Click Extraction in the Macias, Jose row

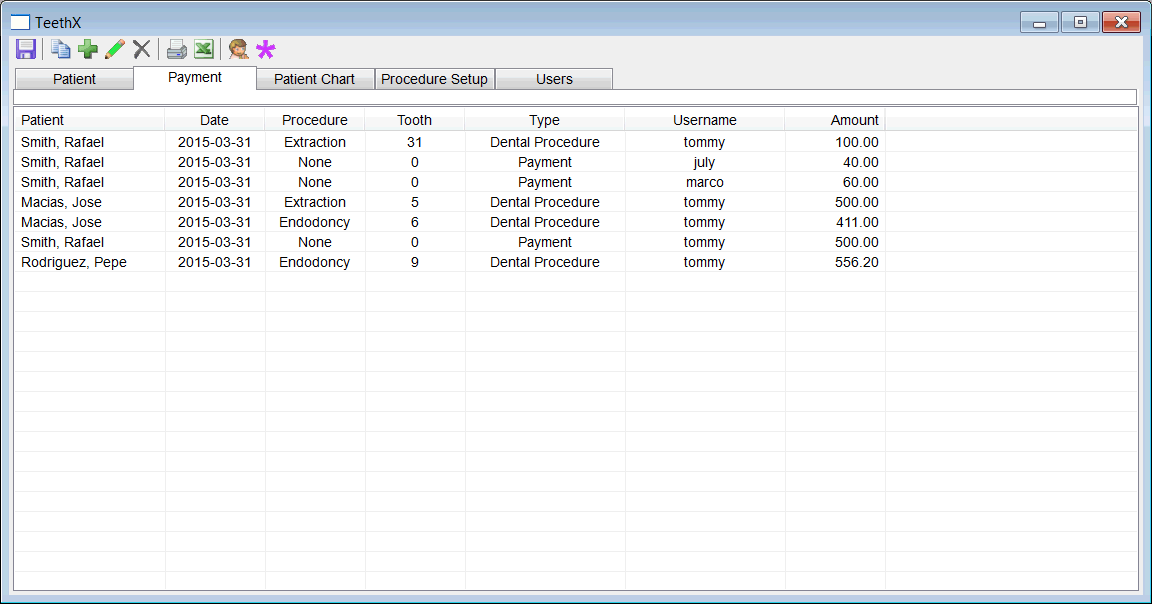click(314, 202)
